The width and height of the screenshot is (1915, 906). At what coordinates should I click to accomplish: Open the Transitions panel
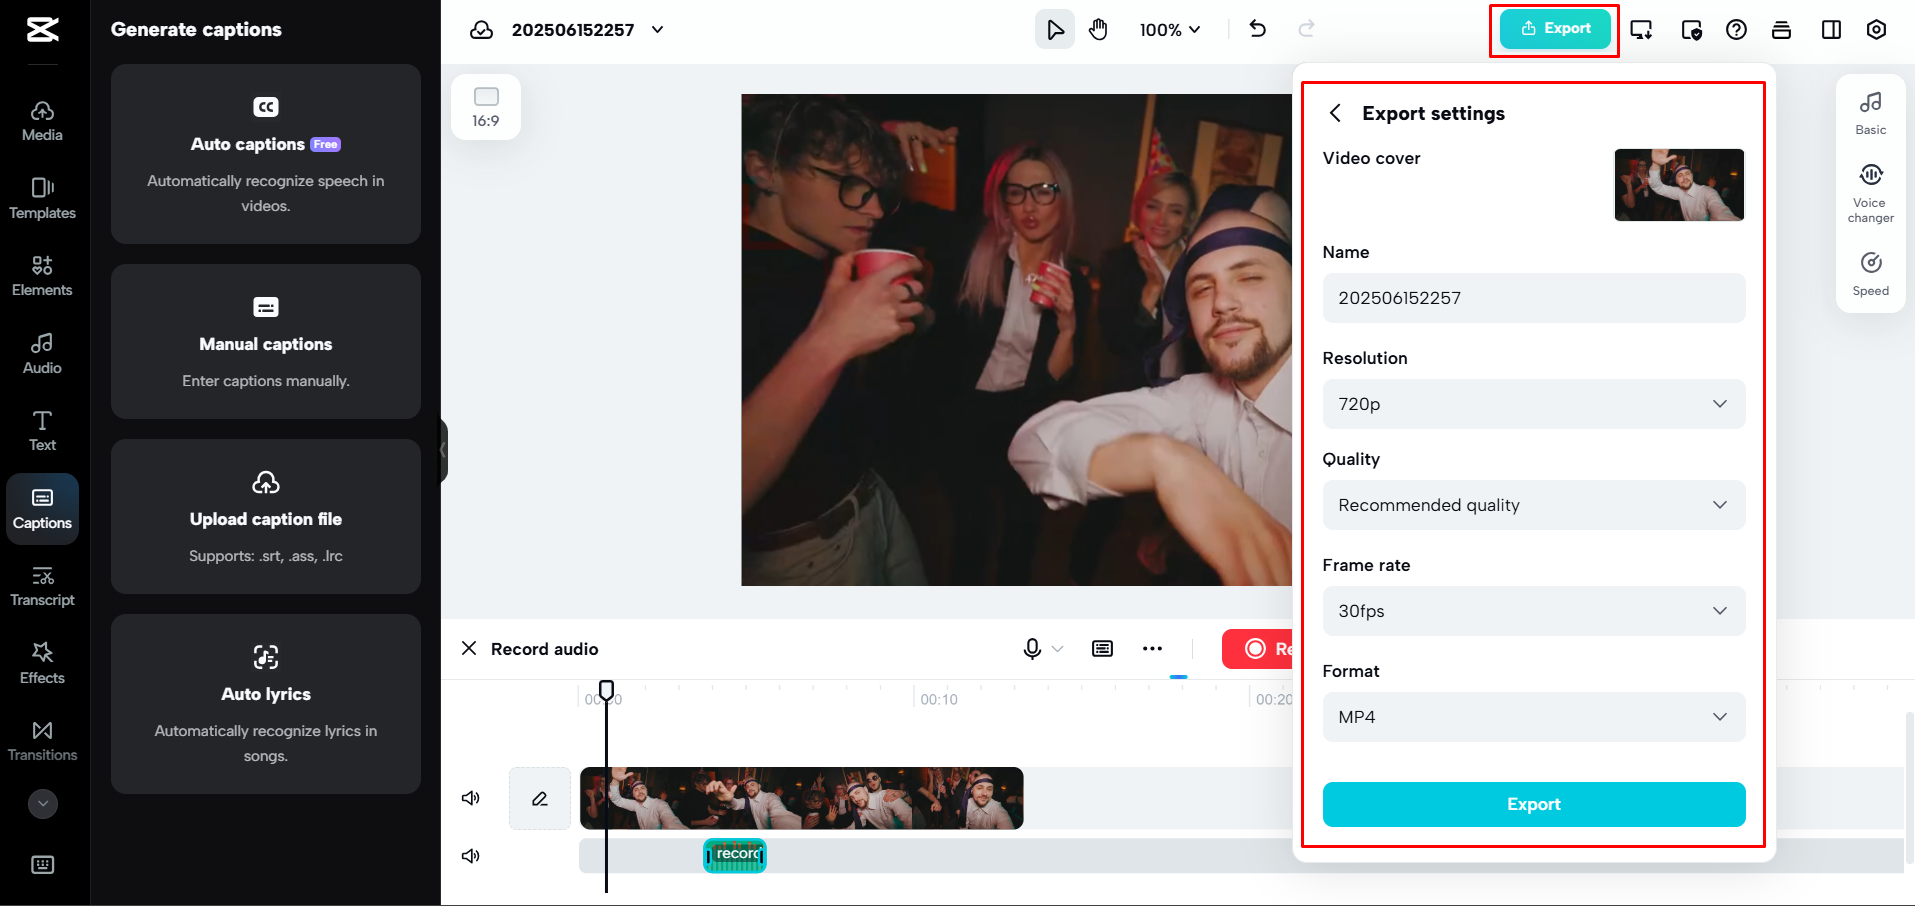pos(42,741)
